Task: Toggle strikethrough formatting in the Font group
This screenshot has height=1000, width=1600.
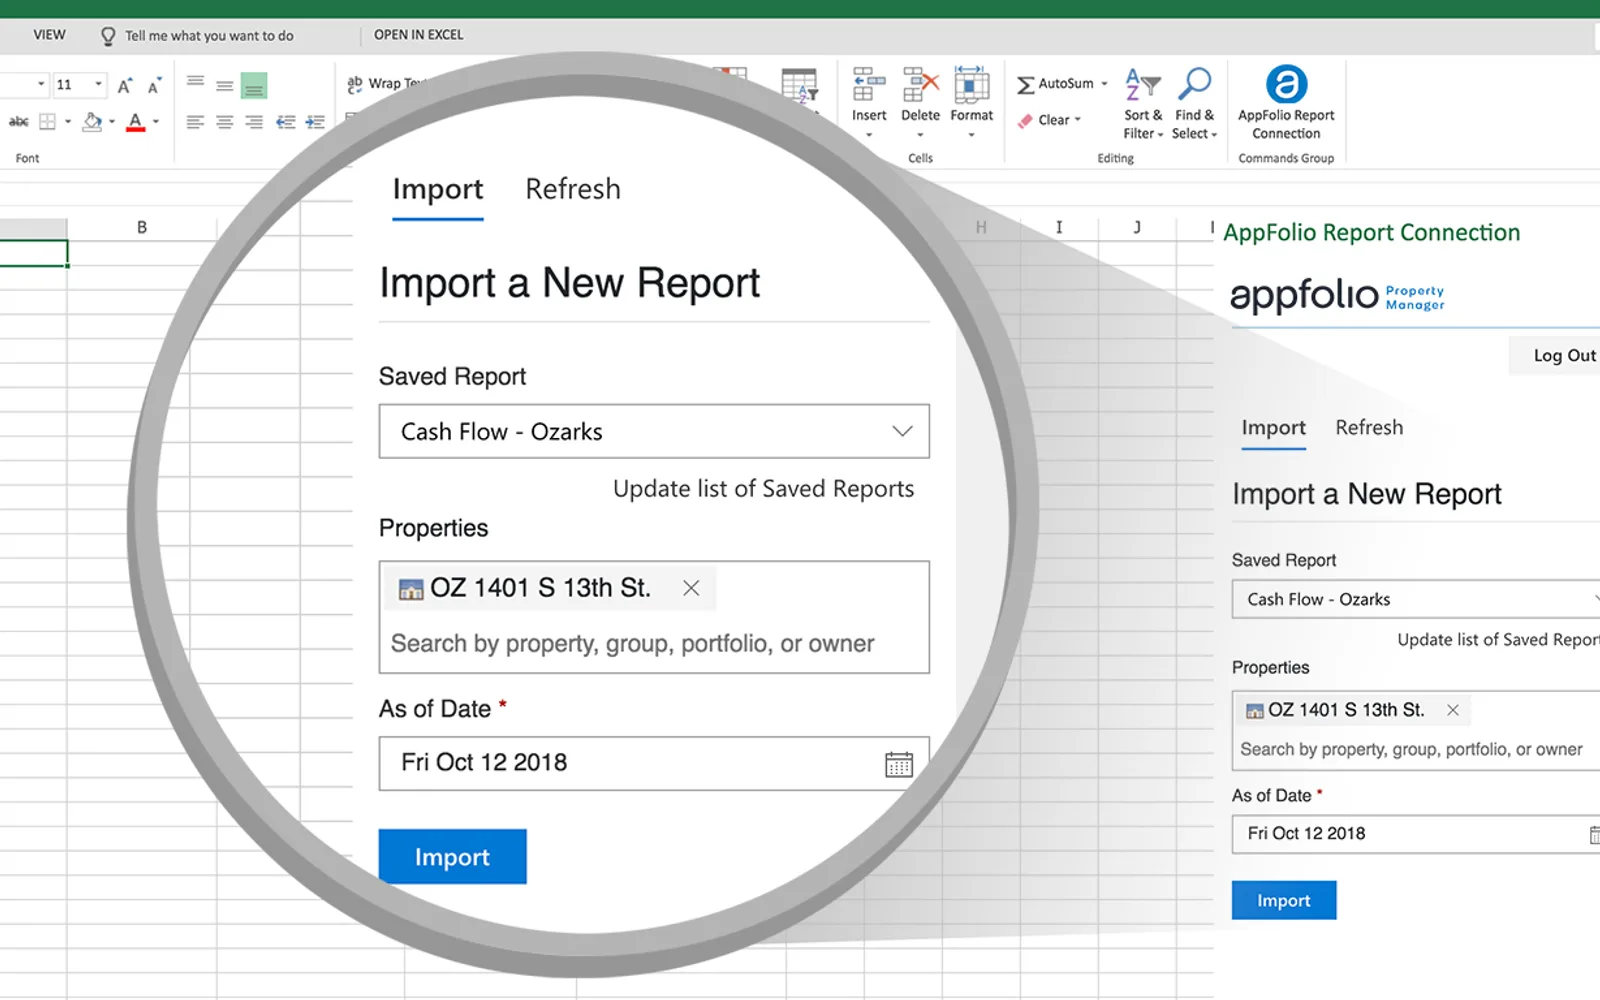Action: coord(18,122)
